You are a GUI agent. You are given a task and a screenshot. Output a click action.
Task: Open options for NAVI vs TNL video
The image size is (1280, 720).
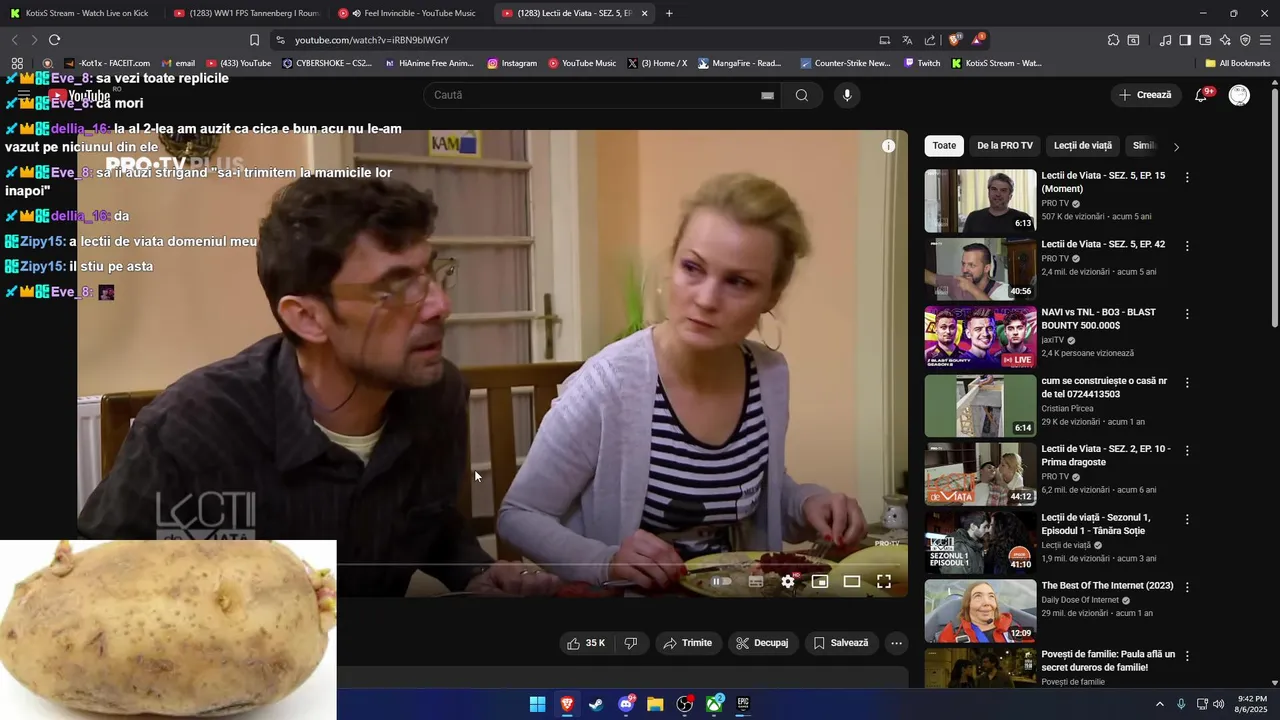[x=1187, y=314]
